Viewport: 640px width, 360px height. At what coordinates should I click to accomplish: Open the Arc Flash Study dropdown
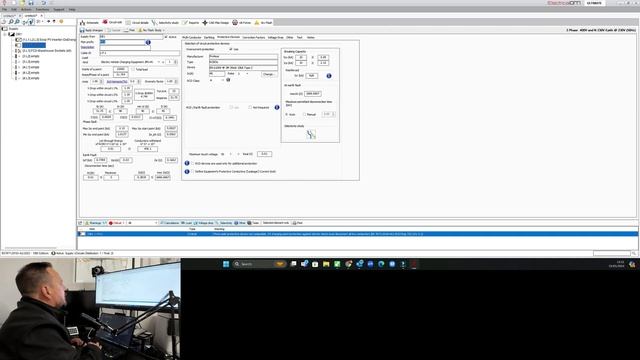[x=164, y=30]
